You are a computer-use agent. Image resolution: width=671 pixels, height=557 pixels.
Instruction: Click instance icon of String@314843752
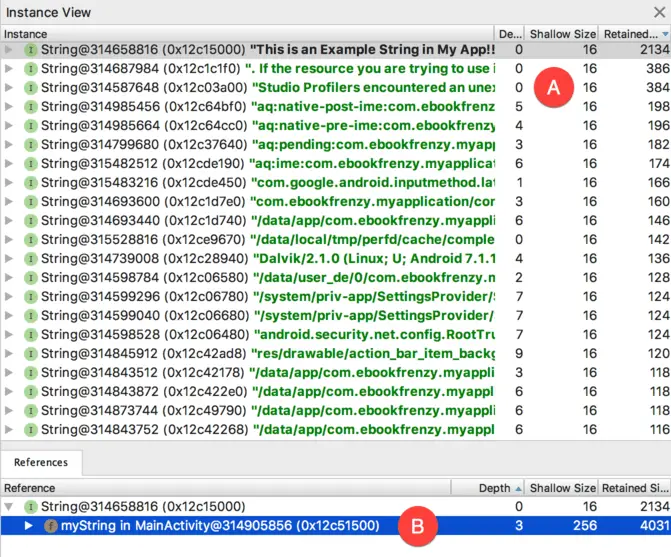click(x=30, y=430)
